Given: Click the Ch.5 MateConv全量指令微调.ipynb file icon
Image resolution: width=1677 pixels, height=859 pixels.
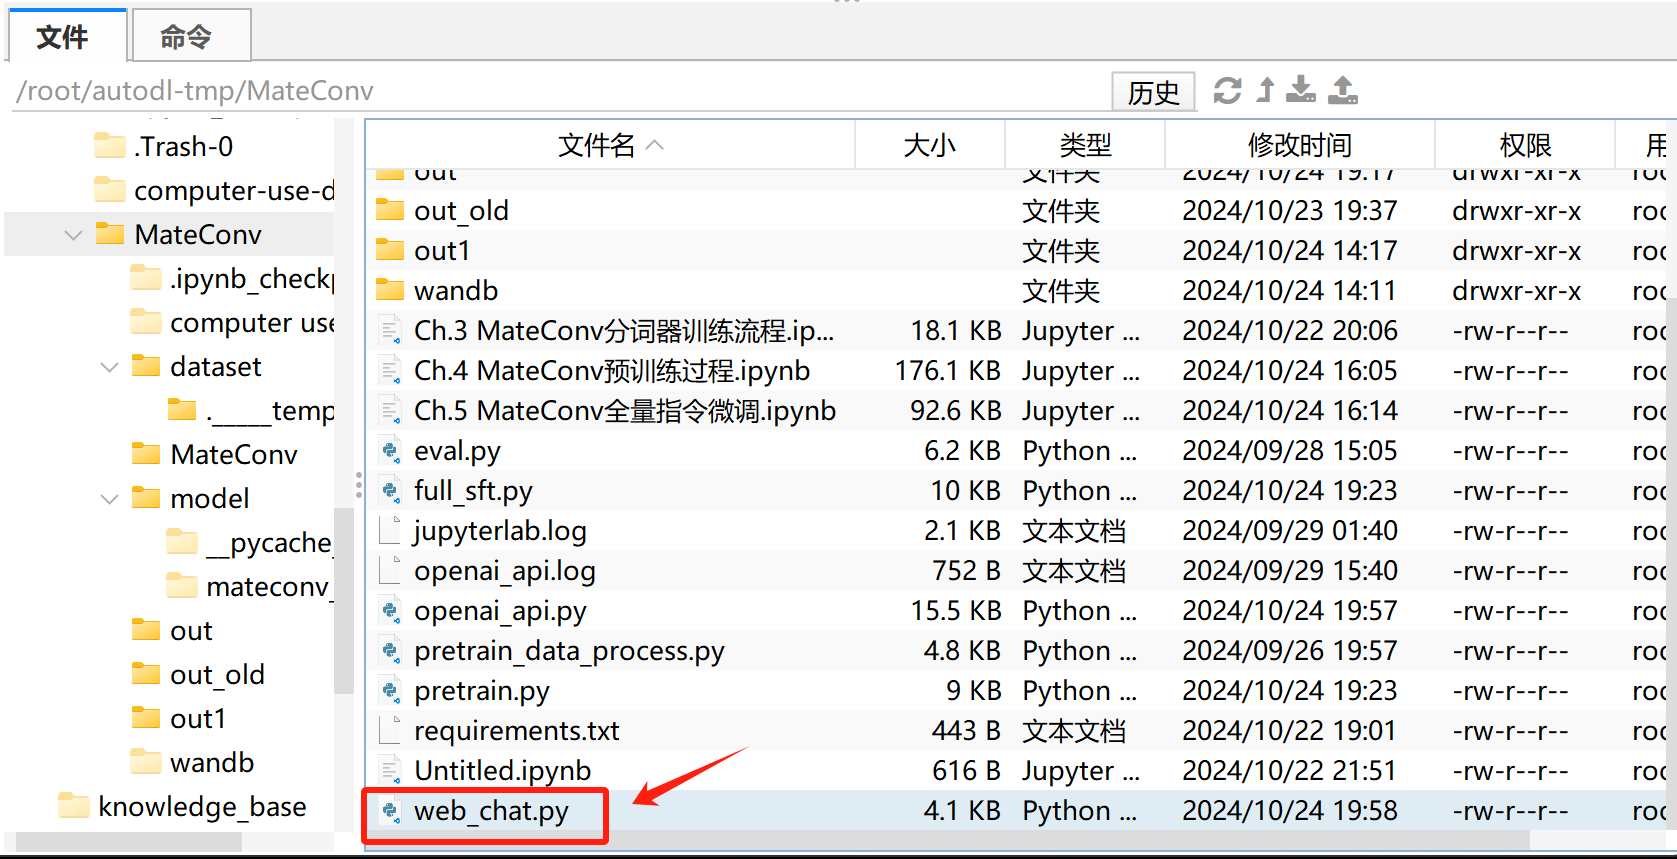Looking at the screenshot, I should point(390,410).
